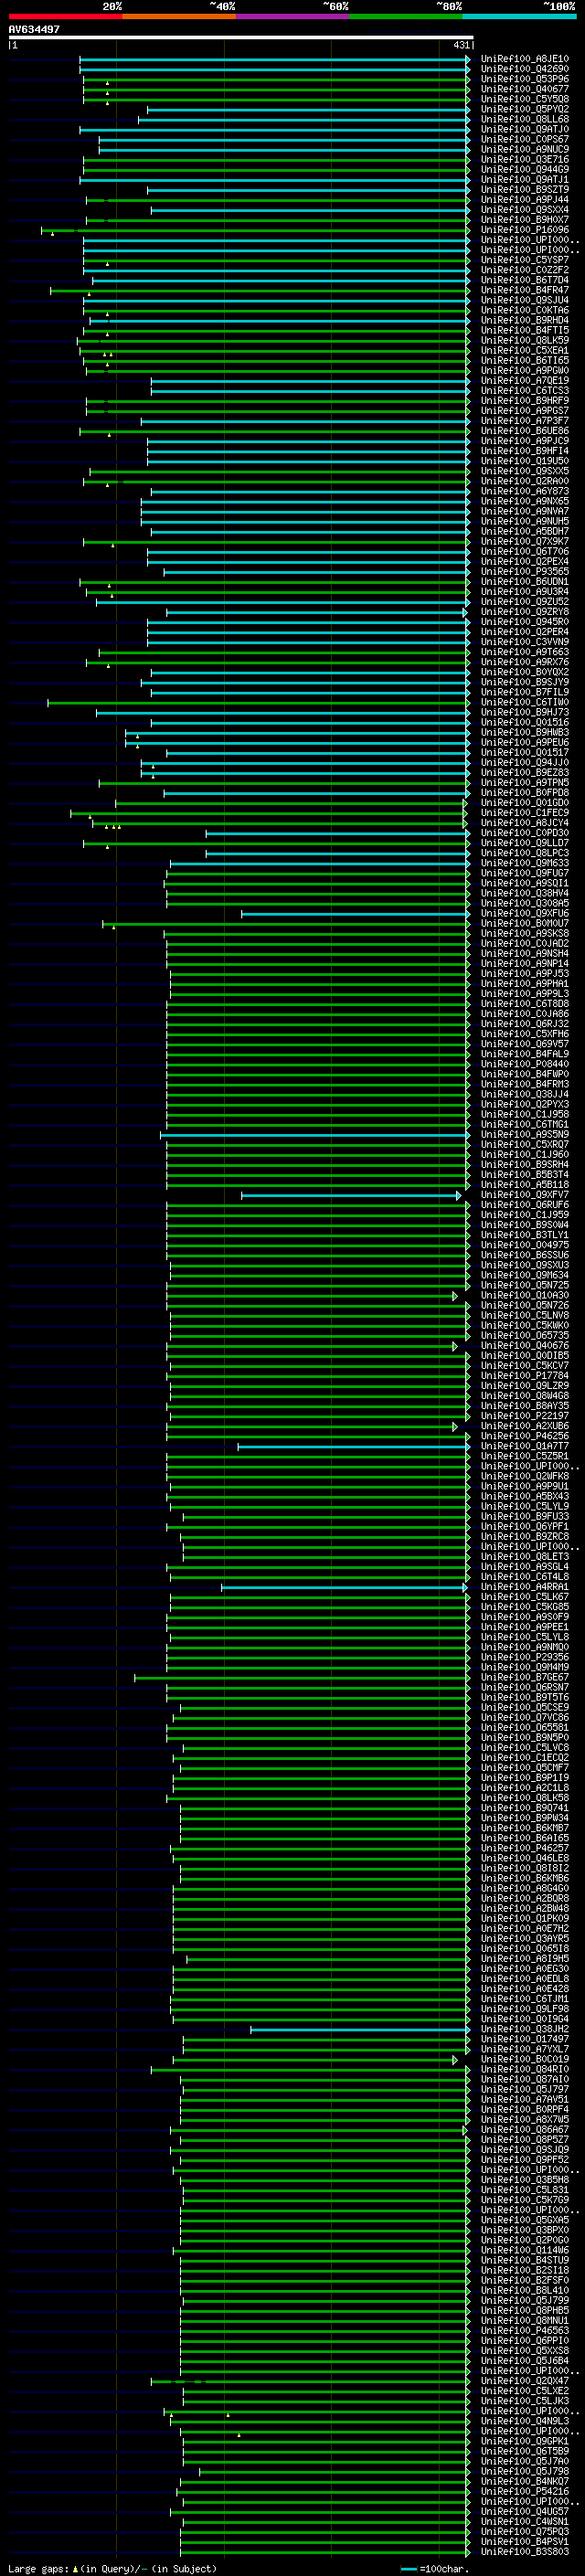Screen dimensions: 585x2576
Task: Open hit UniRef100_B9HWB3
Action: pyautogui.click(x=525, y=732)
